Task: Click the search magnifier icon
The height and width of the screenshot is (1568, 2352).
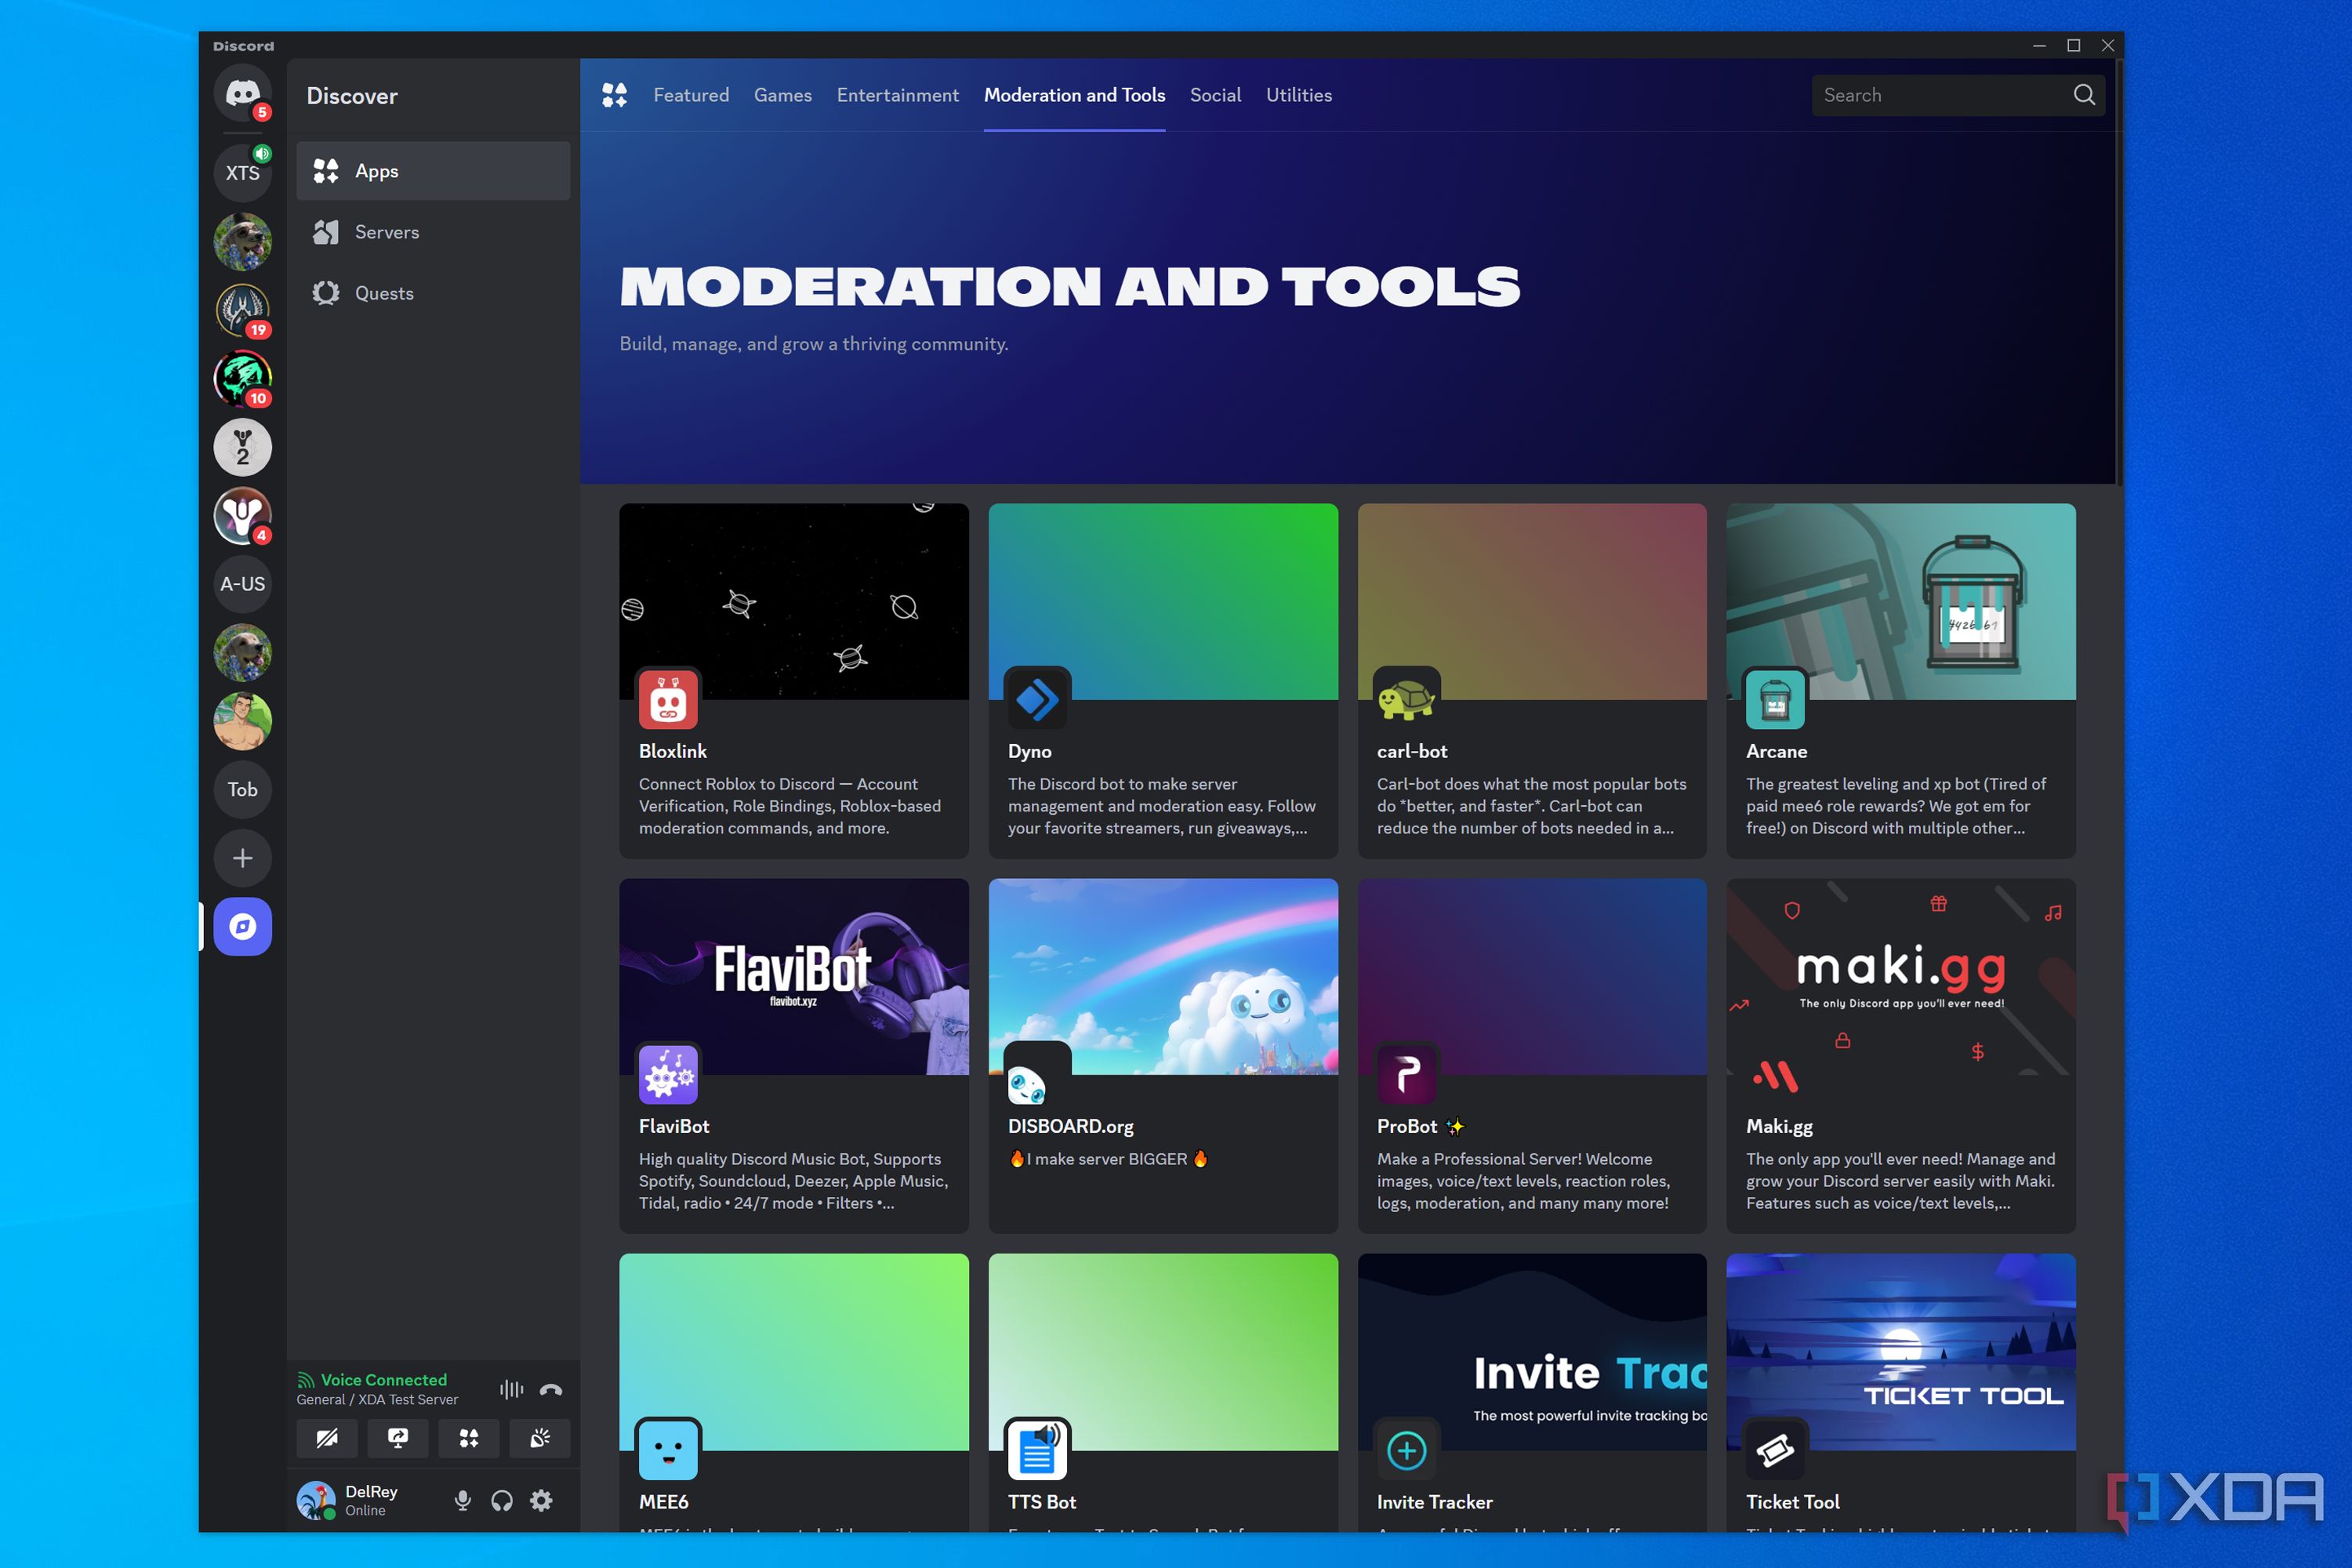Action: point(2084,95)
